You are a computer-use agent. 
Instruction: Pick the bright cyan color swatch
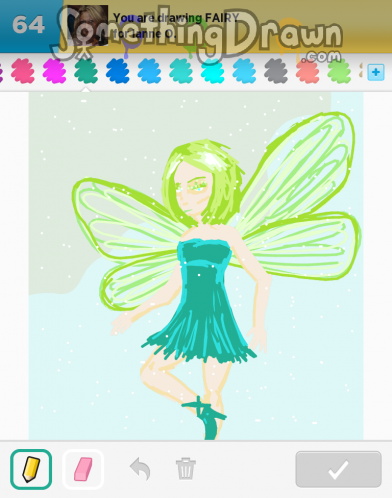coord(213,71)
